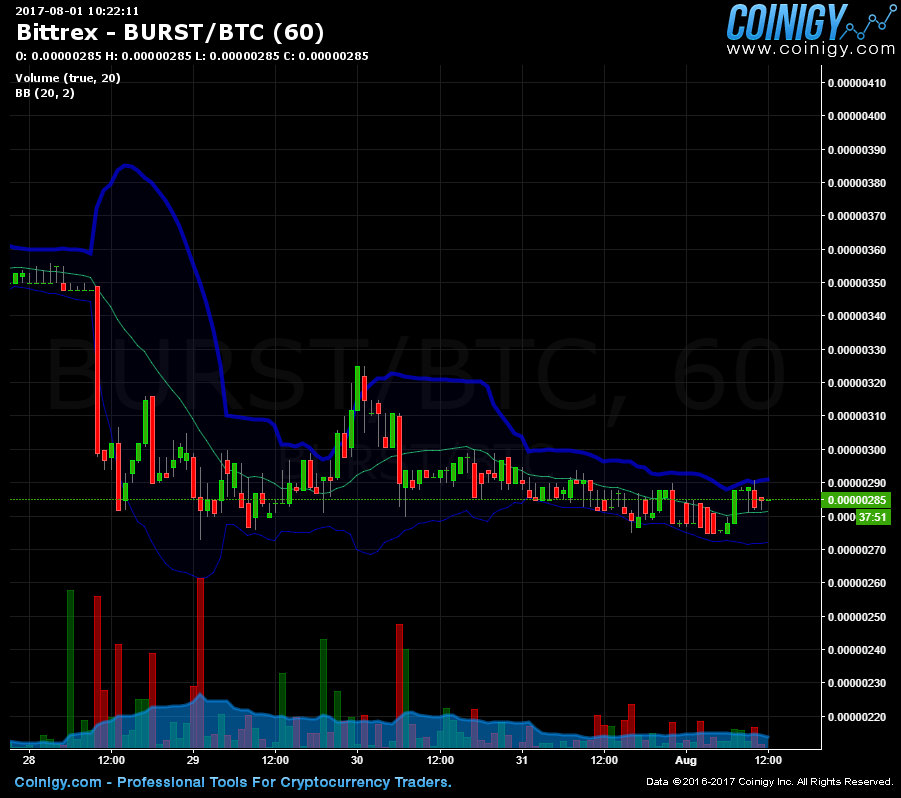Click the Aug label on time axis

click(x=686, y=761)
